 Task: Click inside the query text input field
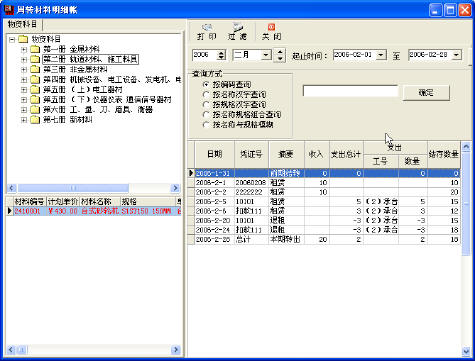[350, 91]
